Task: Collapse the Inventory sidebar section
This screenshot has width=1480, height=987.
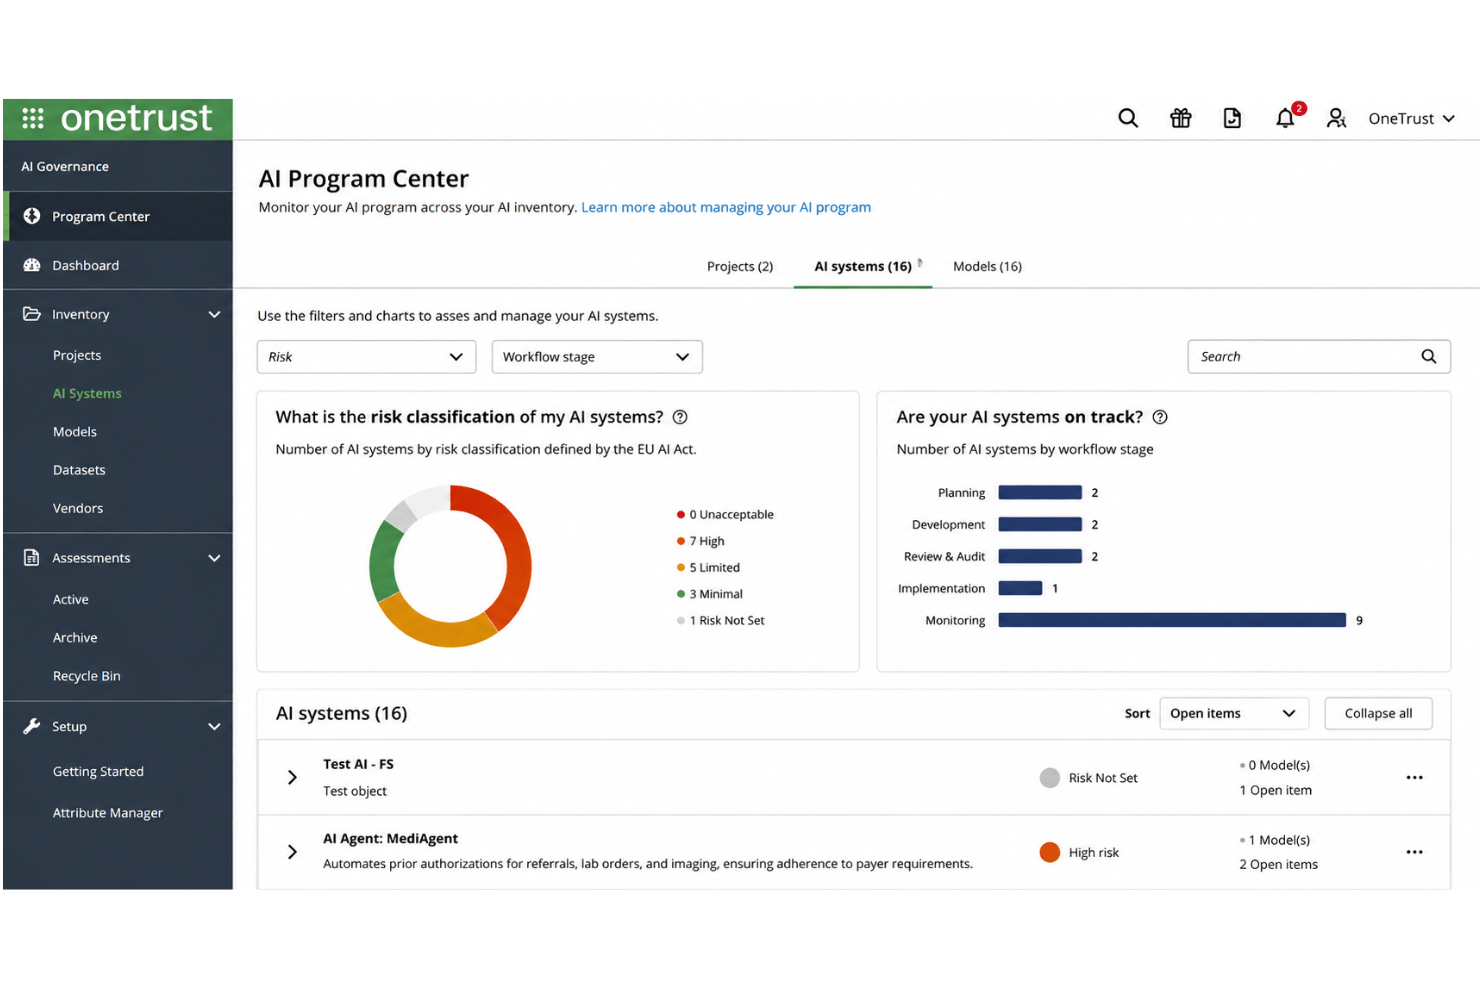Action: pos(214,314)
